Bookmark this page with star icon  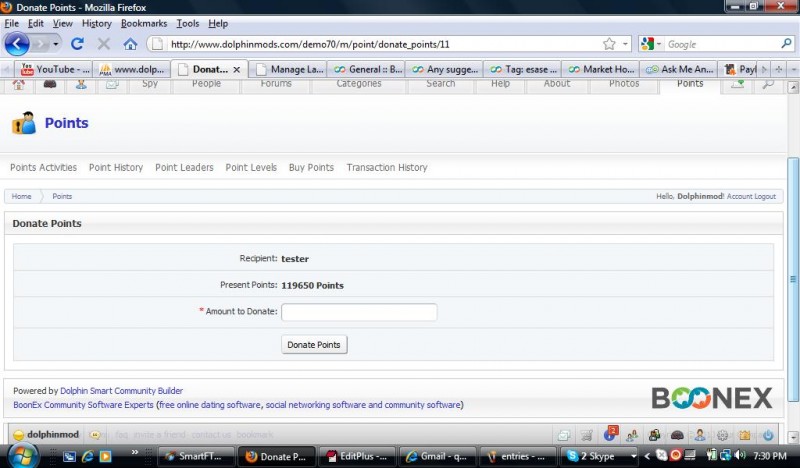(609, 44)
